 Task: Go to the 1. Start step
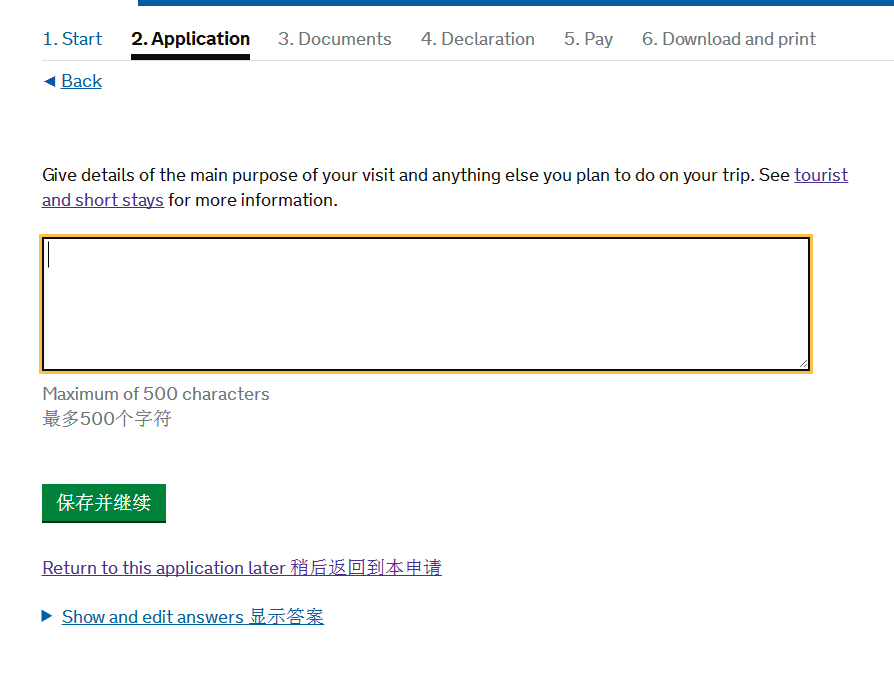coord(72,39)
